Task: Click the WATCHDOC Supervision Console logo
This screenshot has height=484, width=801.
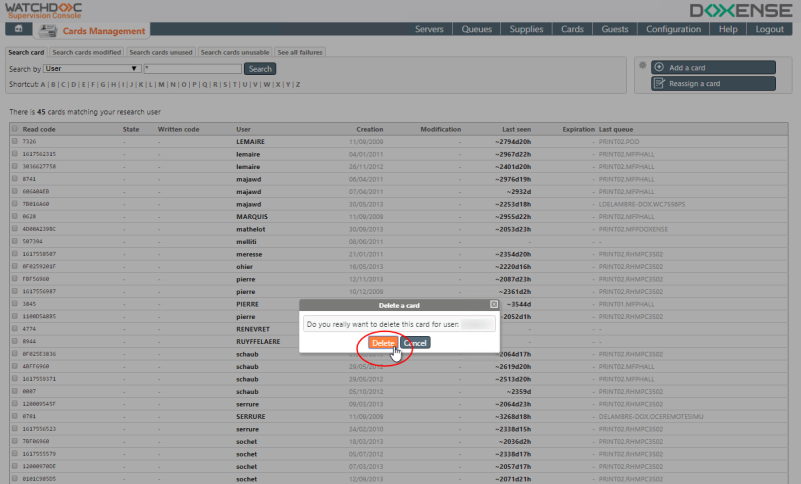Action: pyautogui.click(x=42, y=12)
